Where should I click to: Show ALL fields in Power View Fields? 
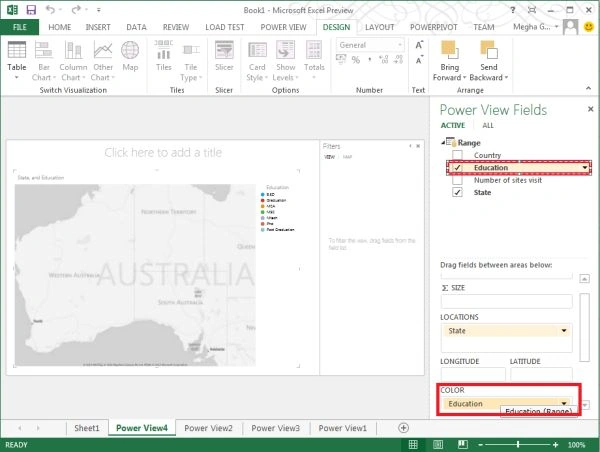(x=488, y=125)
